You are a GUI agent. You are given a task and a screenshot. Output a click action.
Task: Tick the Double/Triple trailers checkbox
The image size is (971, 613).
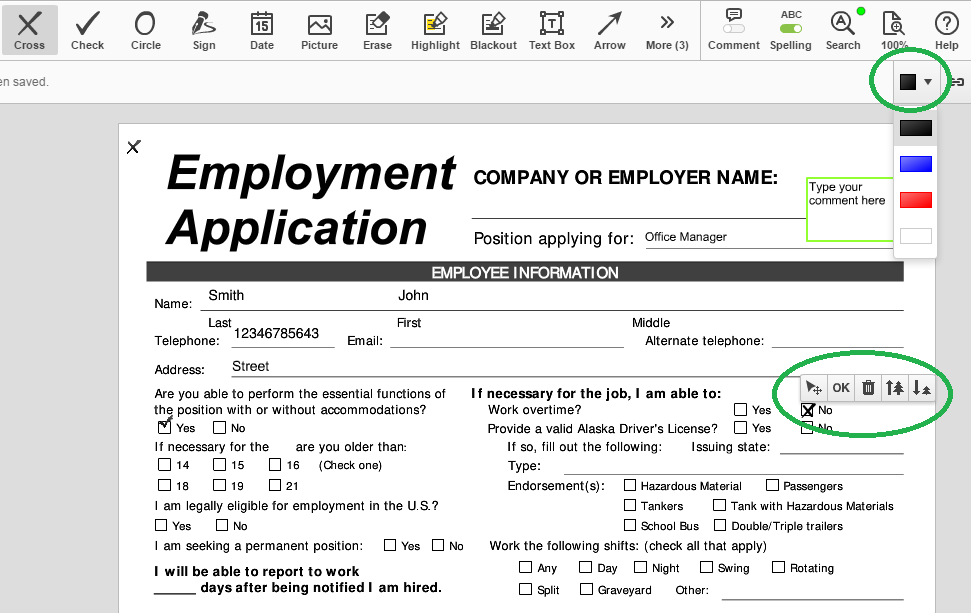(720, 525)
